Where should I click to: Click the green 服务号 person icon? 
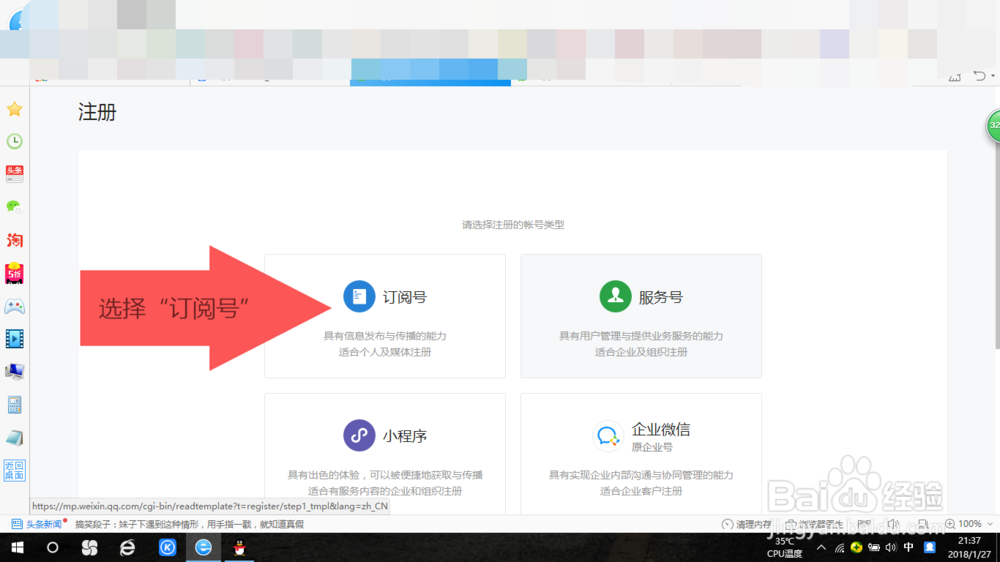615,297
